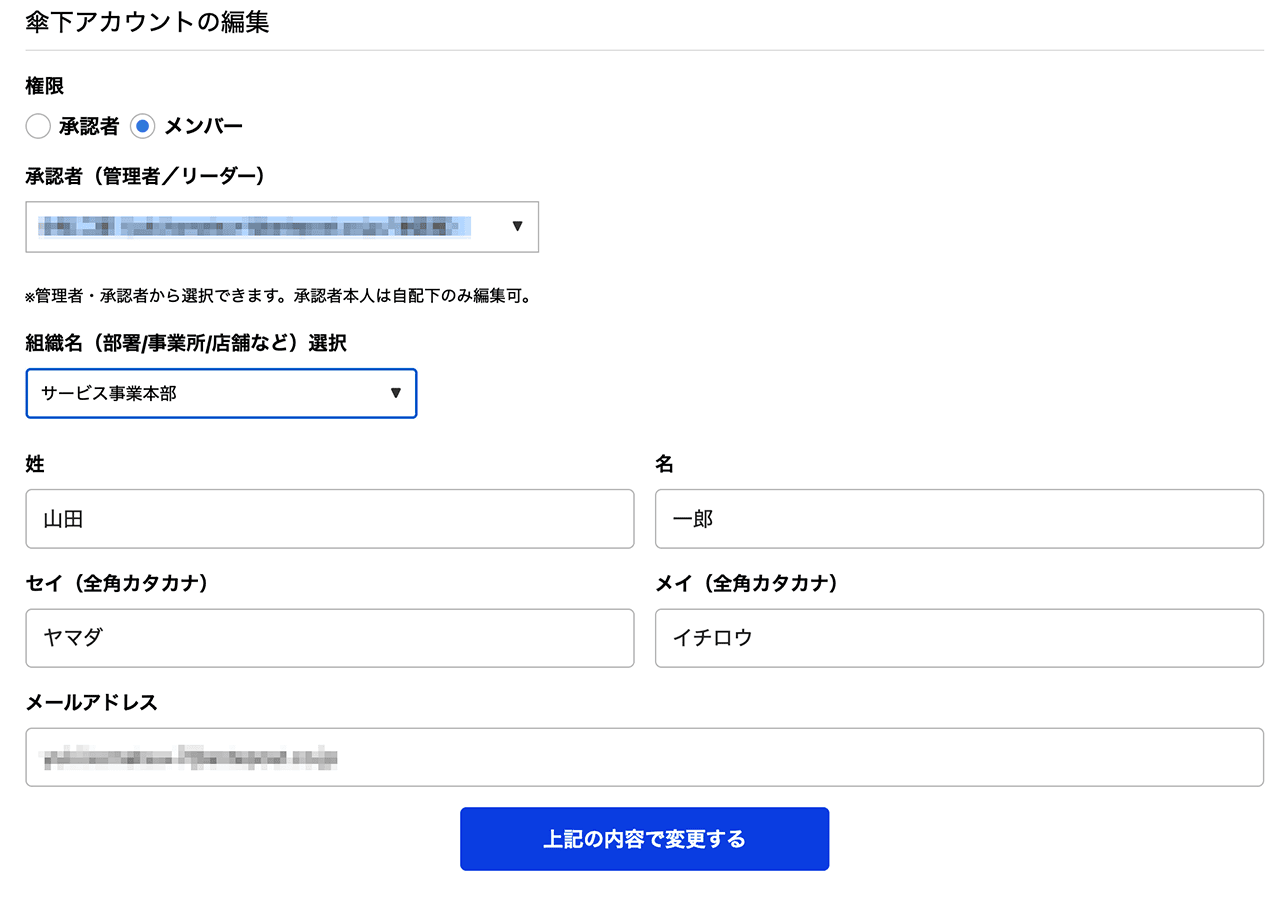Screen dimensions: 1280x907
Task: Click into the メールアドレス input field
Action: (x=644, y=757)
